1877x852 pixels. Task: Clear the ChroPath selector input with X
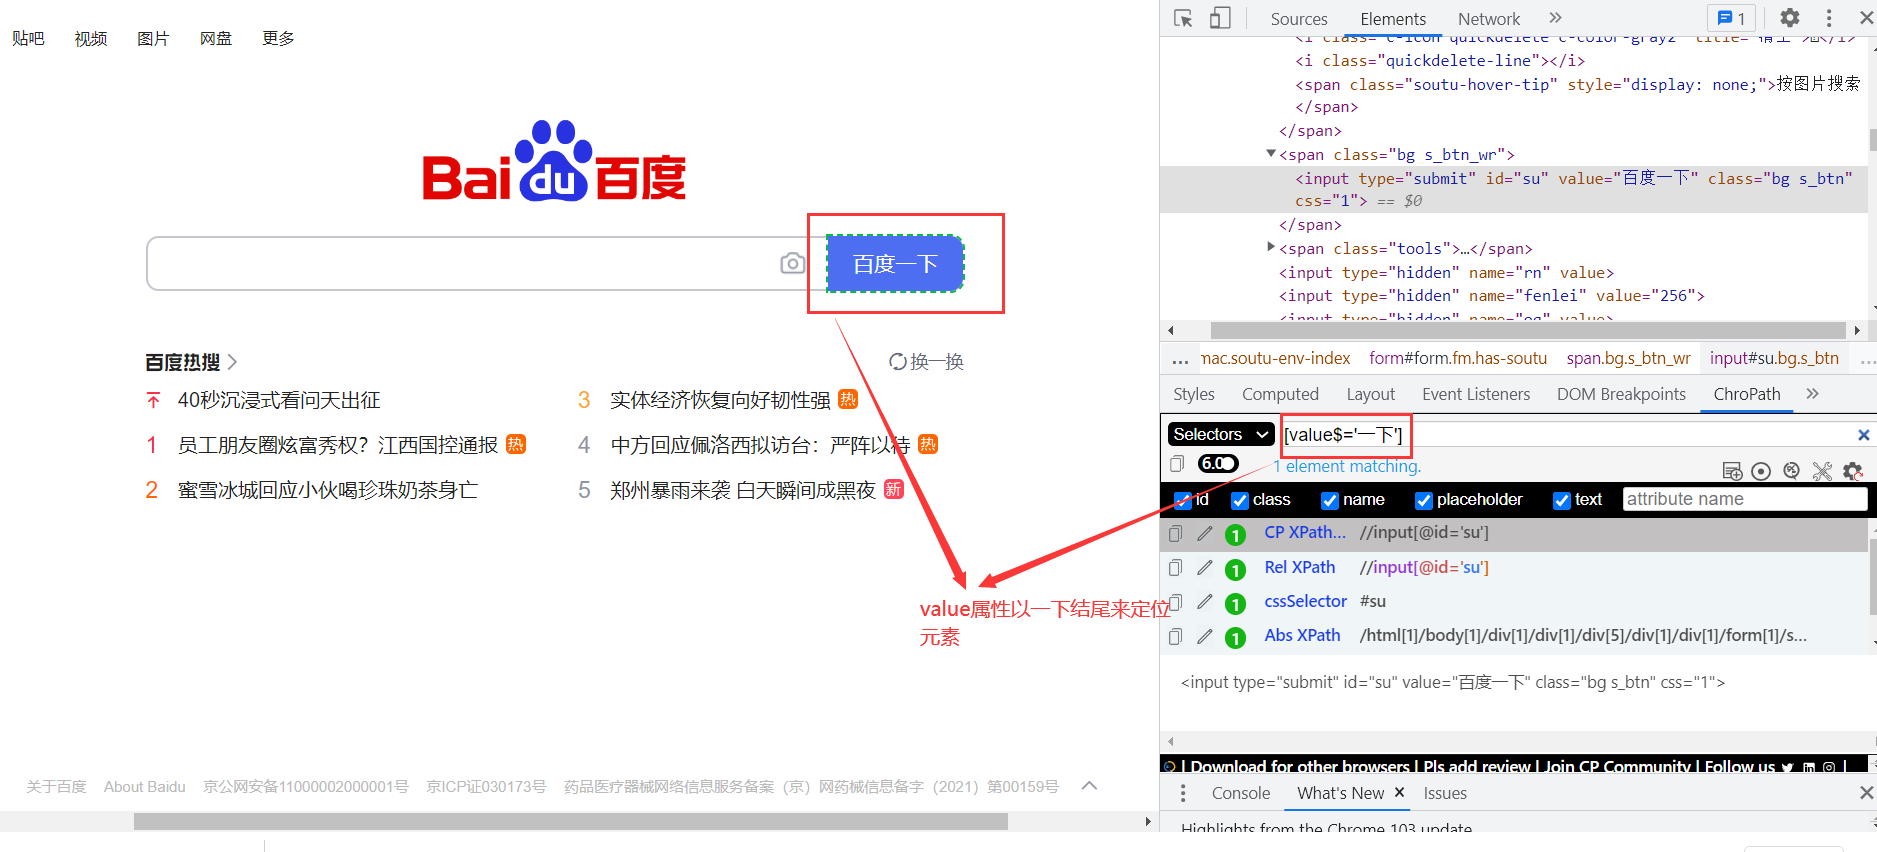pos(1863,435)
